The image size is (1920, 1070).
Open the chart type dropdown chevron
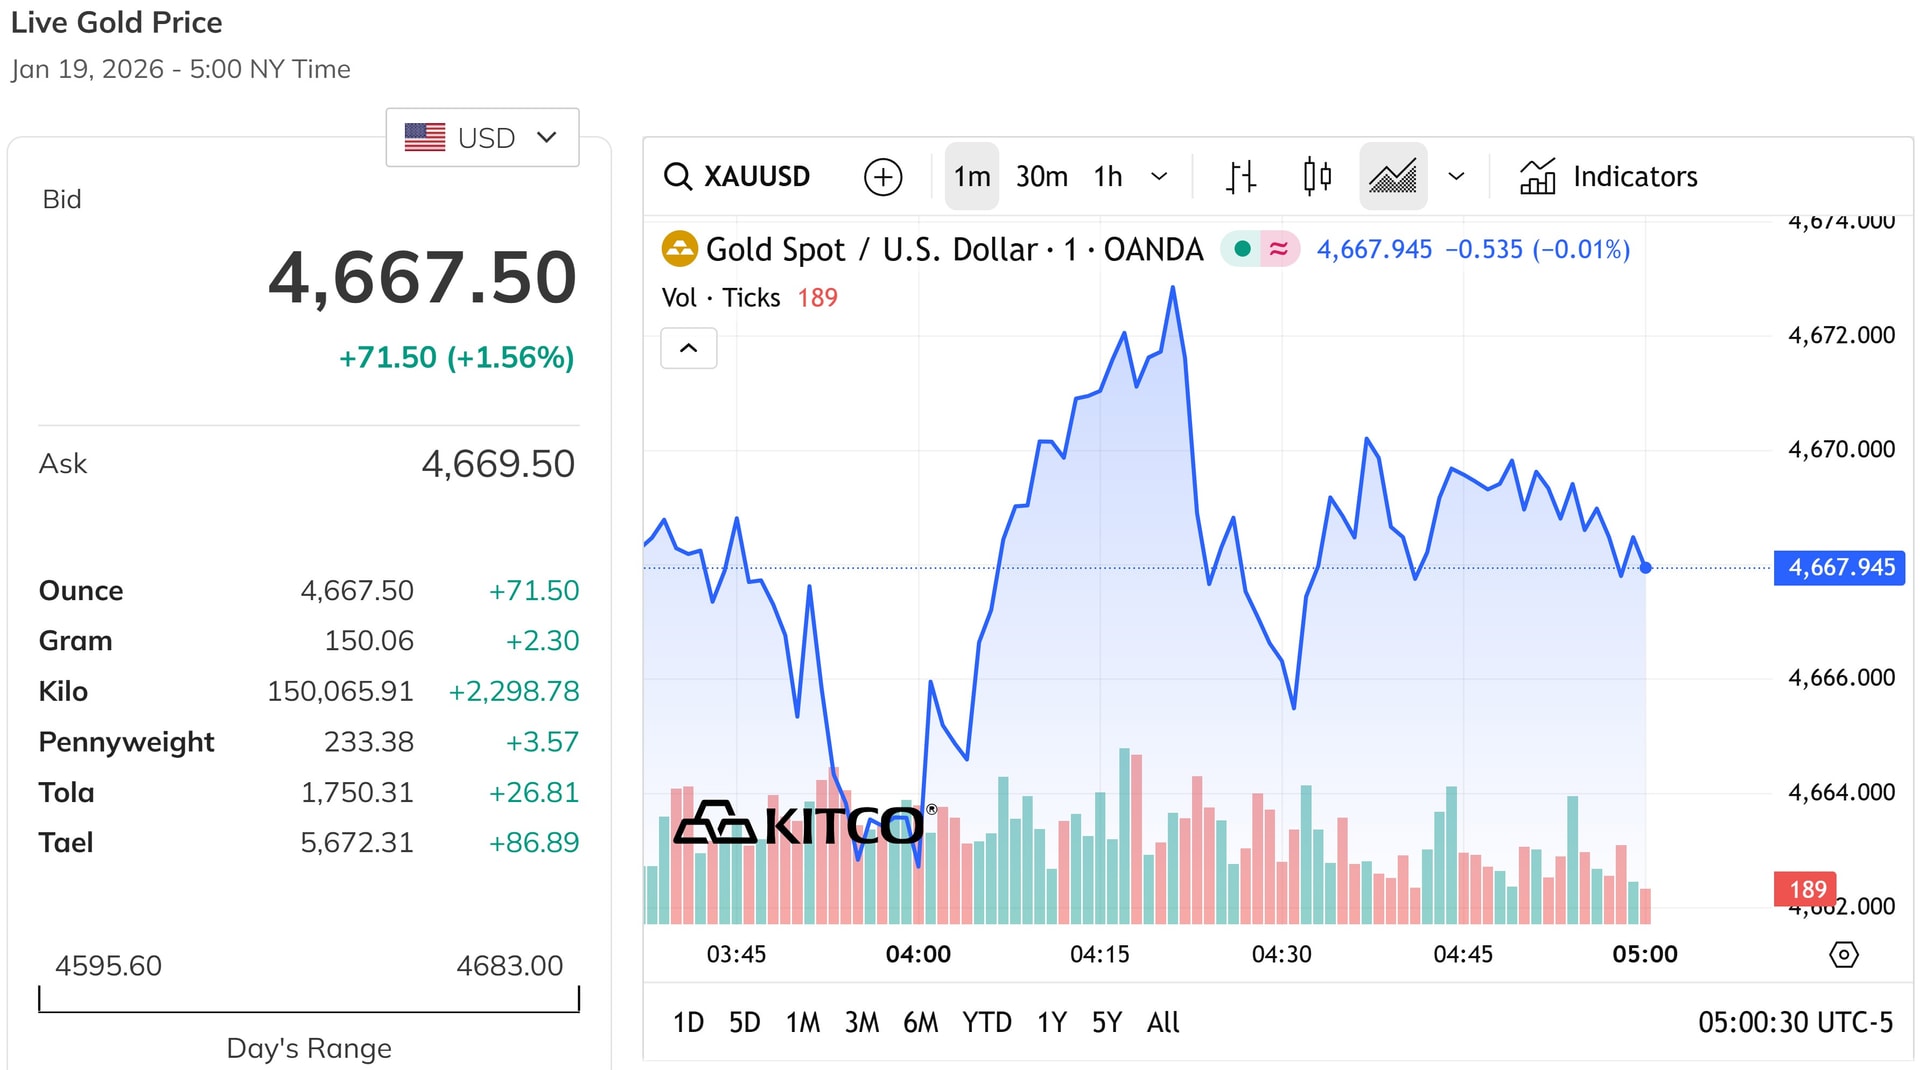tap(1456, 176)
